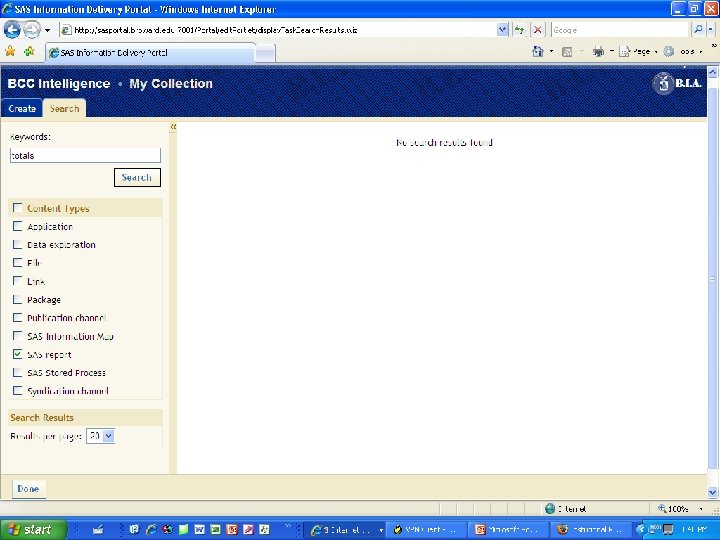Expand the toolbar overflow chevron
The height and width of the screenshot is (540, 720).
point(714,46)
